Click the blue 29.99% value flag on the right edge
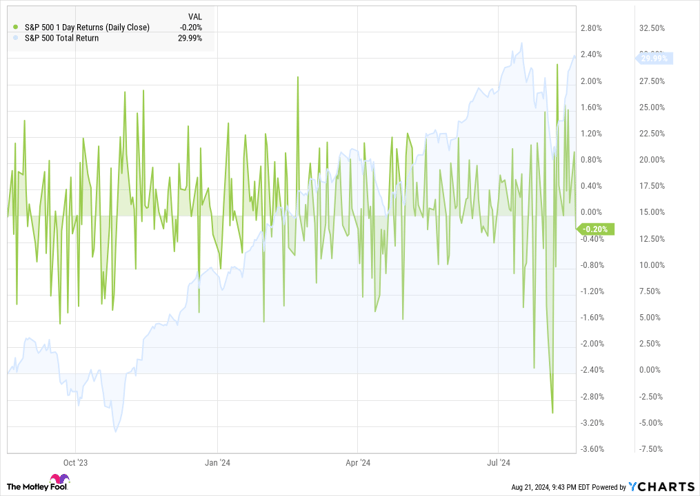Image resolution: width=700 pixels, height=496 pixels. 652,59
